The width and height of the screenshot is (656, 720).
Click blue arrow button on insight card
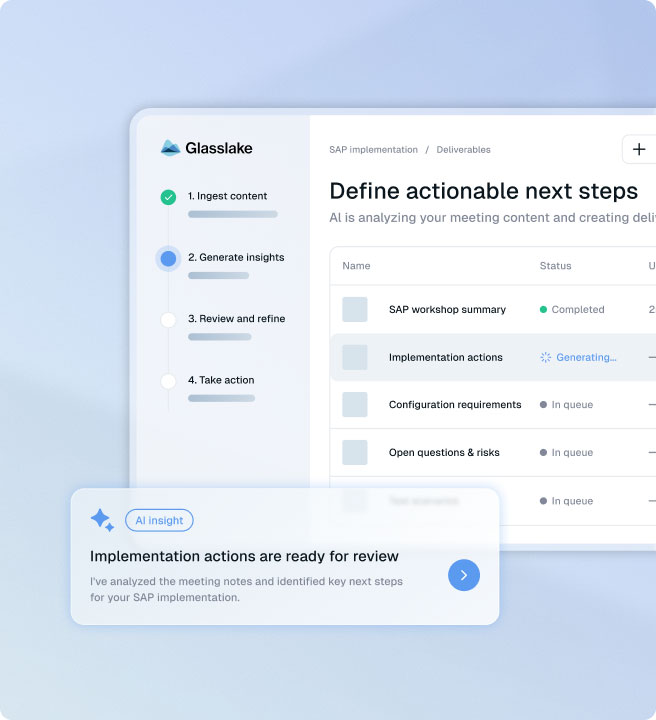(464, 575)
